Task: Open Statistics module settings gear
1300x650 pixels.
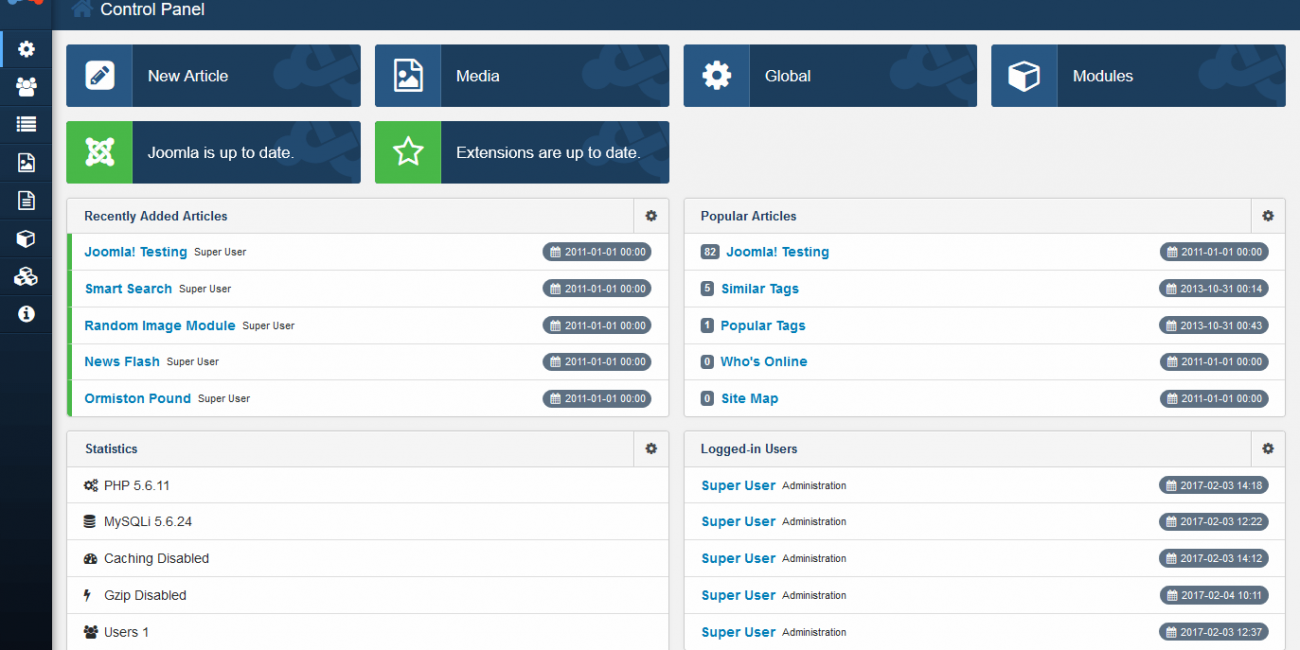Action: [651, 449]
